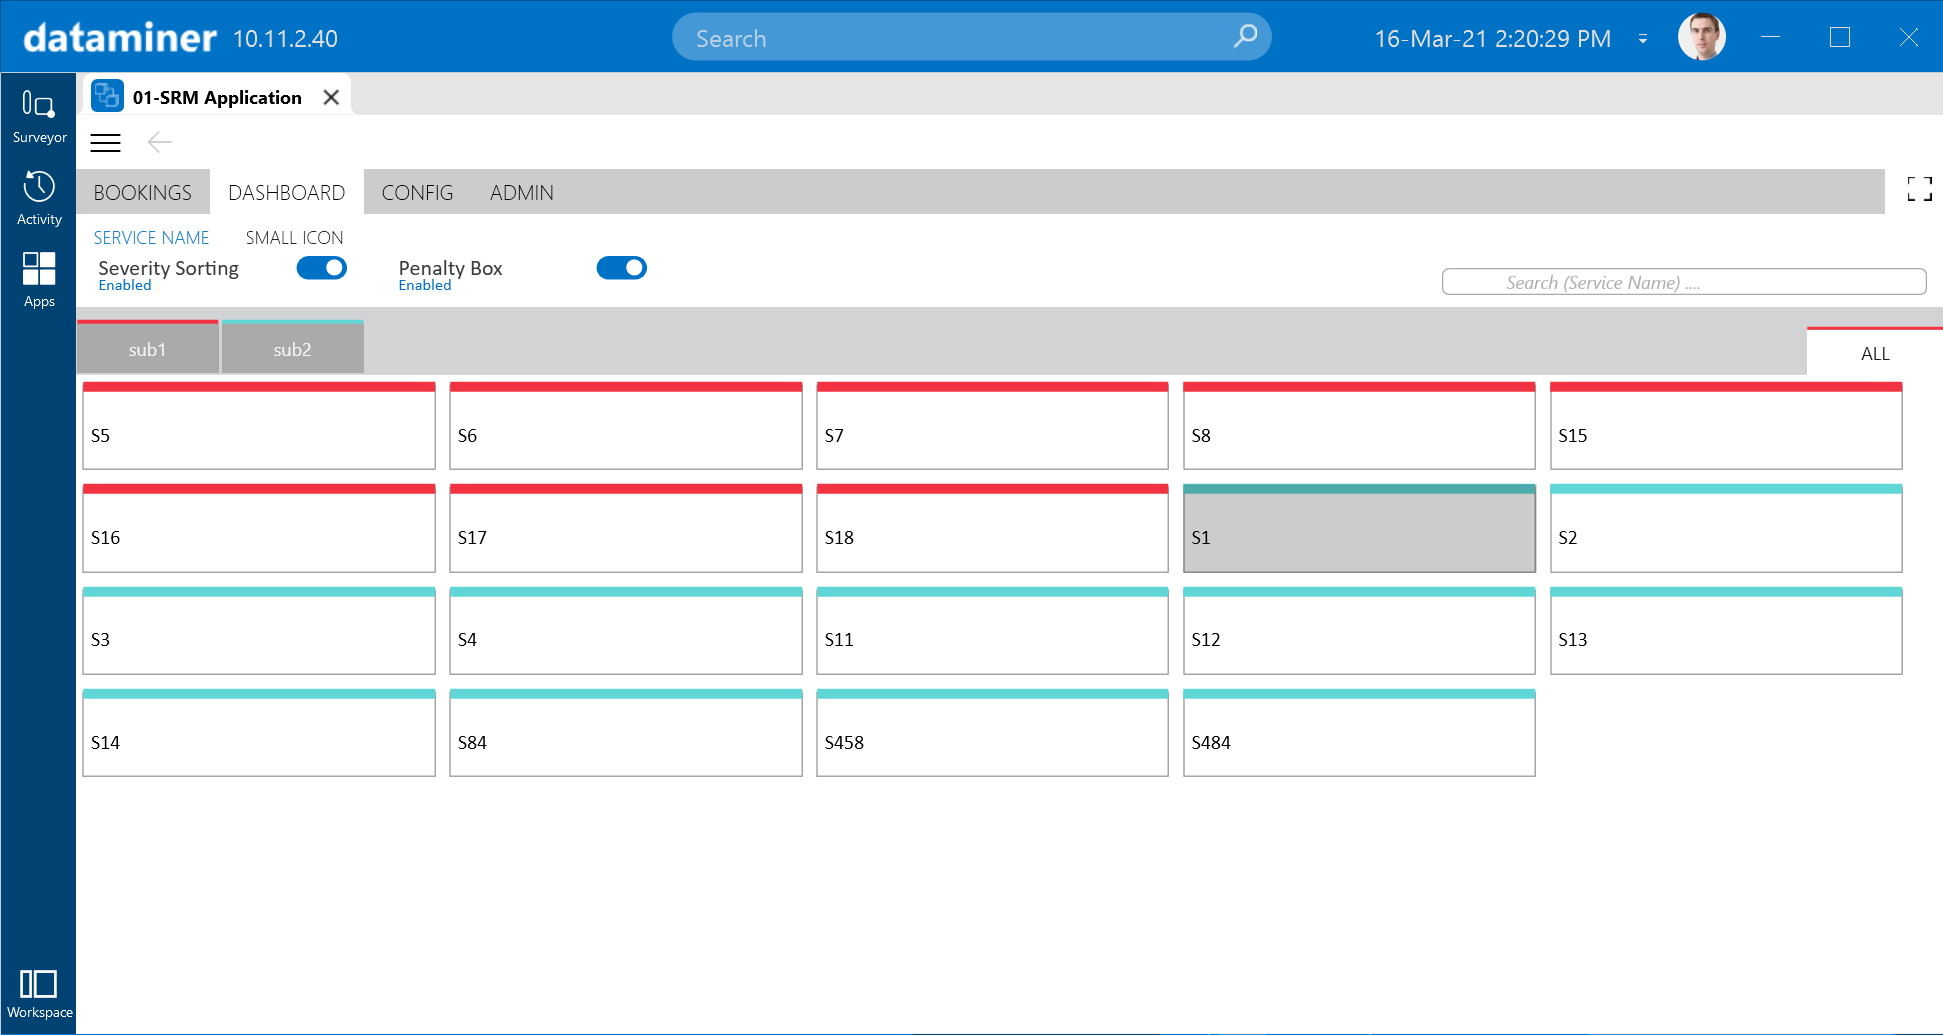Viewport: 1943px width, 1035px height.
Task: Disable Severity Sorting
Action: pyautogui.click(x=322, y=267)
